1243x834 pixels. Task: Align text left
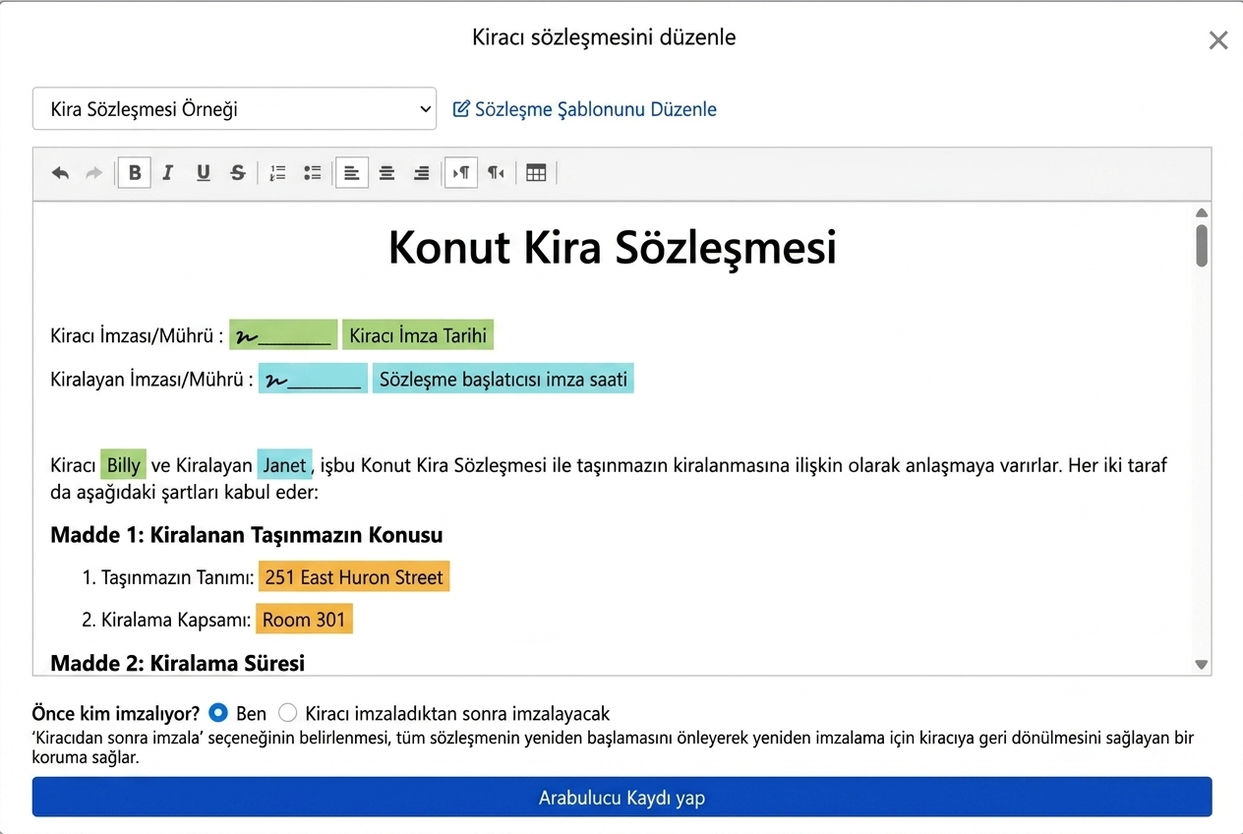pyautogui.click(x=352, y=173)
